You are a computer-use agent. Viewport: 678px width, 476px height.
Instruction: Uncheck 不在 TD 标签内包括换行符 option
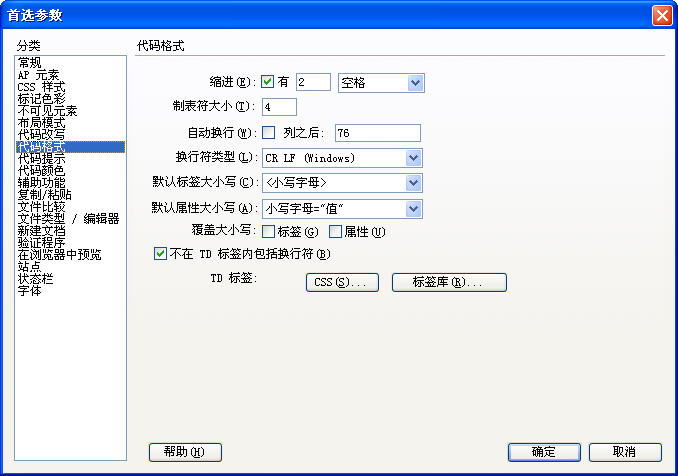[x=160, y=254]
